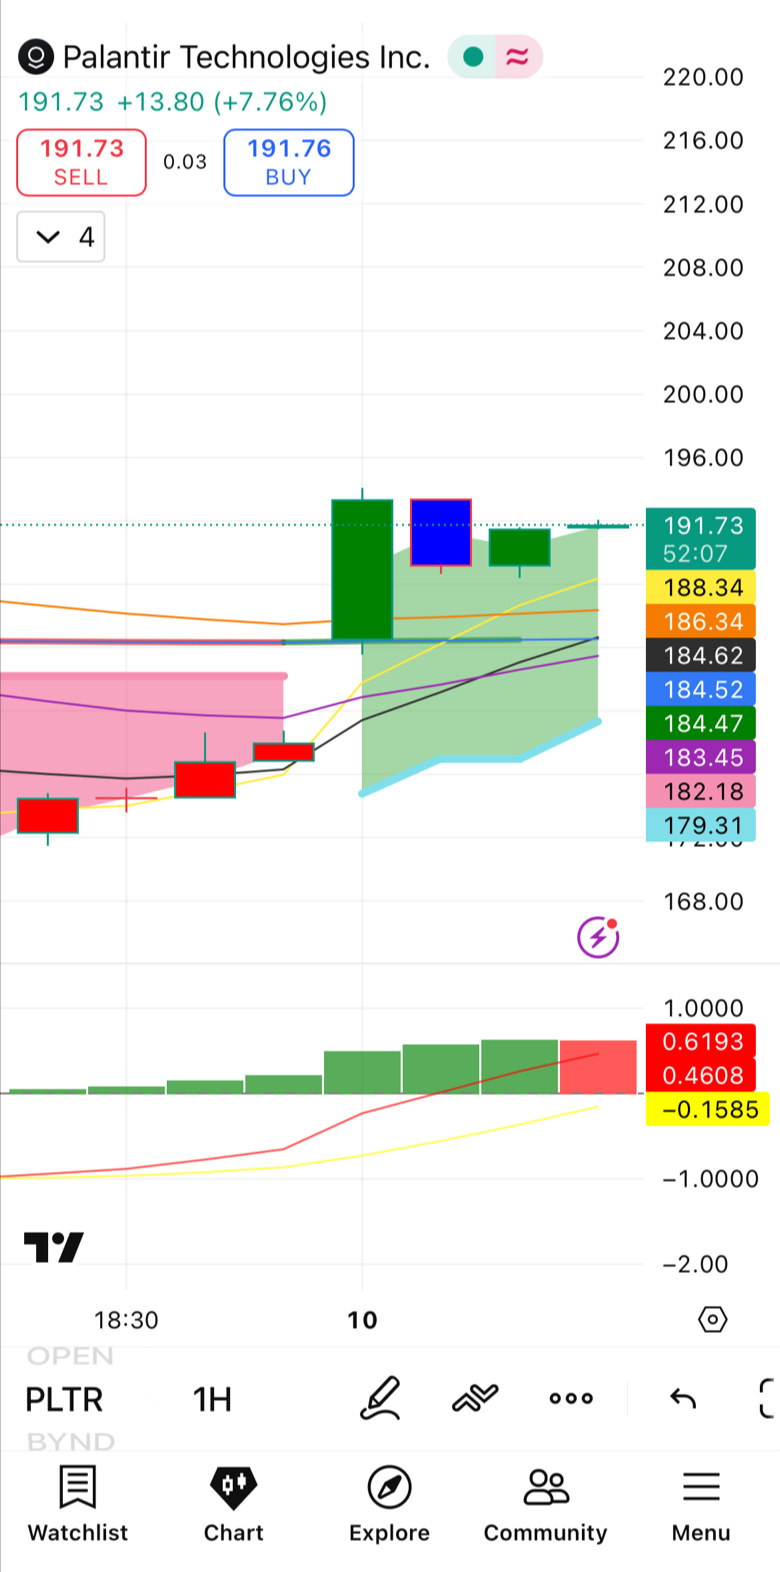The height and width of the screenshot is (1572, 780).
Task: Open the three-dots more options
Action: tap(571, 1398)
